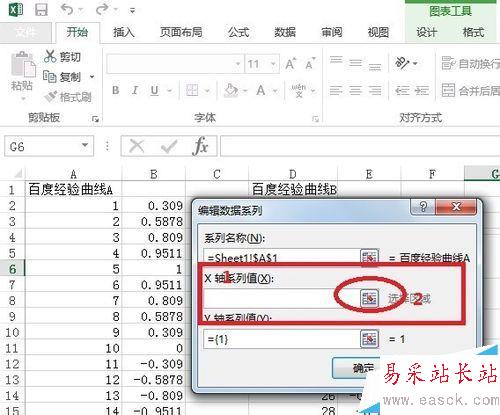Open the font size 11 dropdown
The image size is (500, 415).
[273, 64]
